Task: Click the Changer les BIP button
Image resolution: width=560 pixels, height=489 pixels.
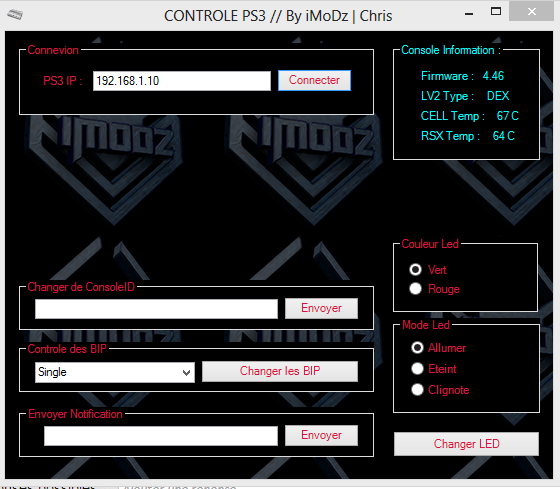Action: pyautogui.click(x=280, y=371)
